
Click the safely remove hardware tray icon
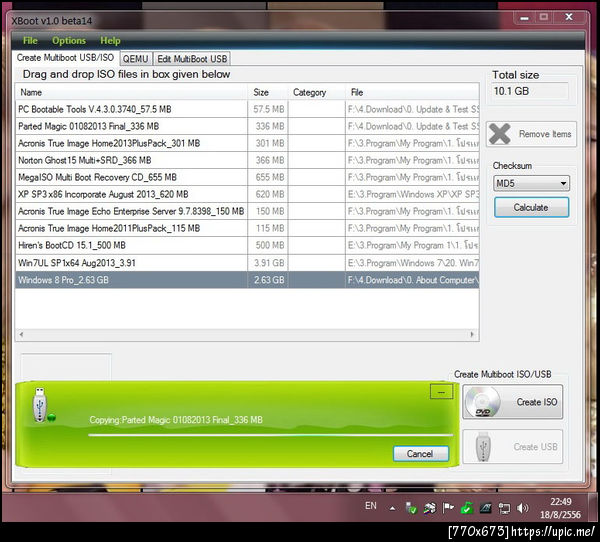pos(411,508)
